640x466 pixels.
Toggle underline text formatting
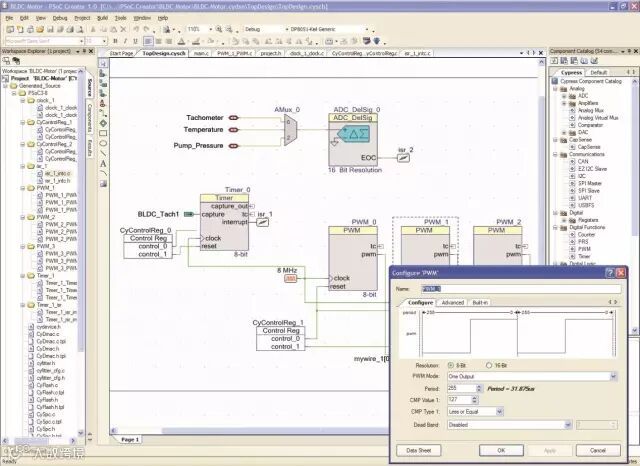(136, 41)
